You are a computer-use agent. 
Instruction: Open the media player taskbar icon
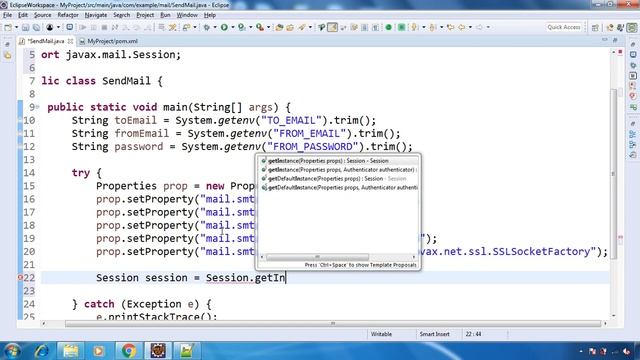tap(99, 351)
